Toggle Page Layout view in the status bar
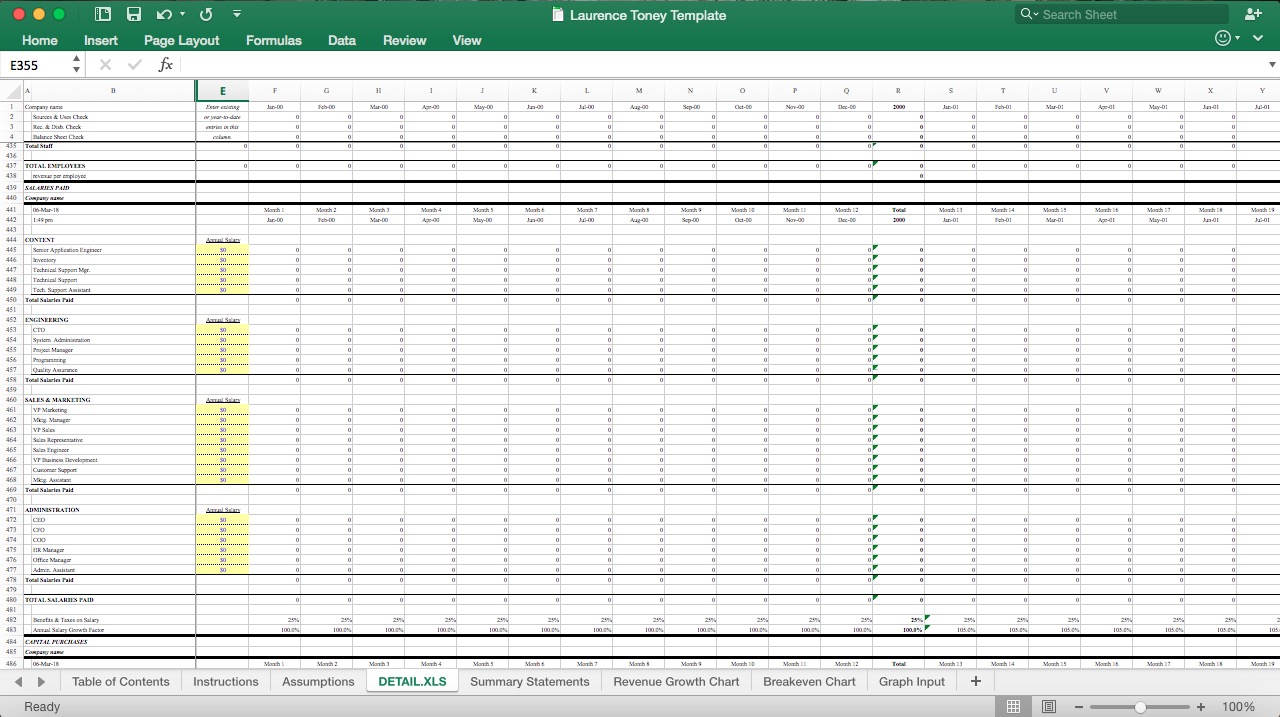1280x717 pixels. (x=1049, y=707)
